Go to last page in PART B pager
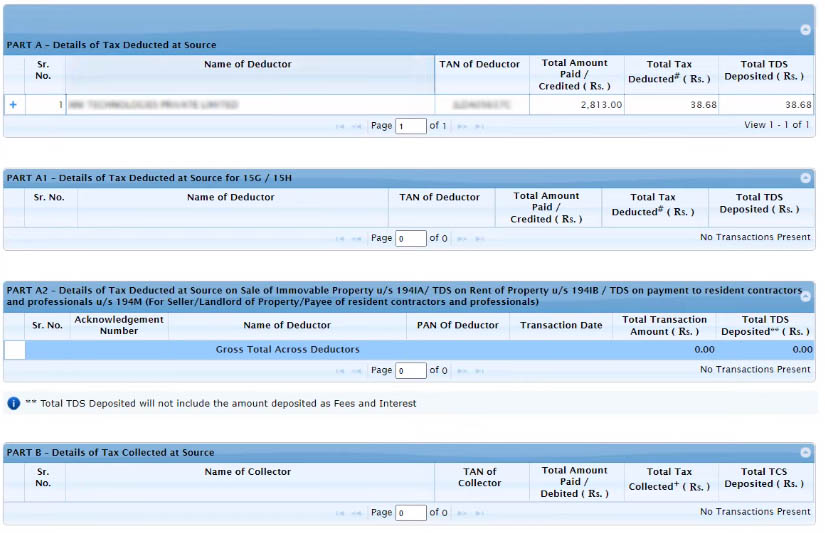 click(479, 513)
